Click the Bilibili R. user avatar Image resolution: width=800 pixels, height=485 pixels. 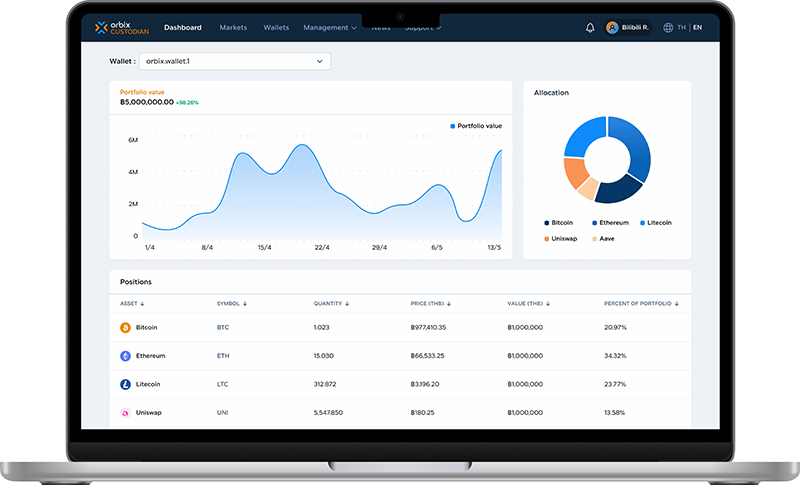(x=612, y=28)
